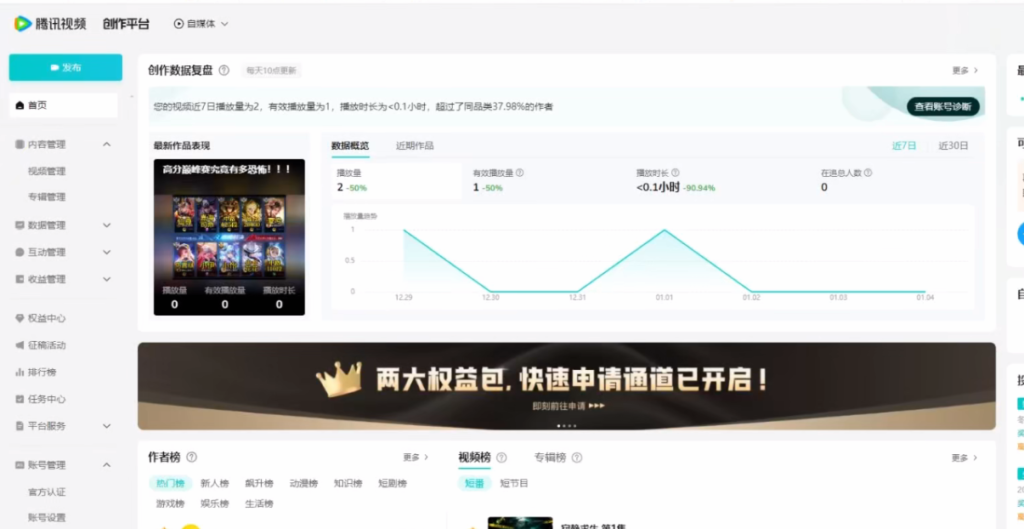Select the 播放量 metric card
The width and height of the screenshot is (1024, 529).
pyautogui.click(x=396, y=181)
